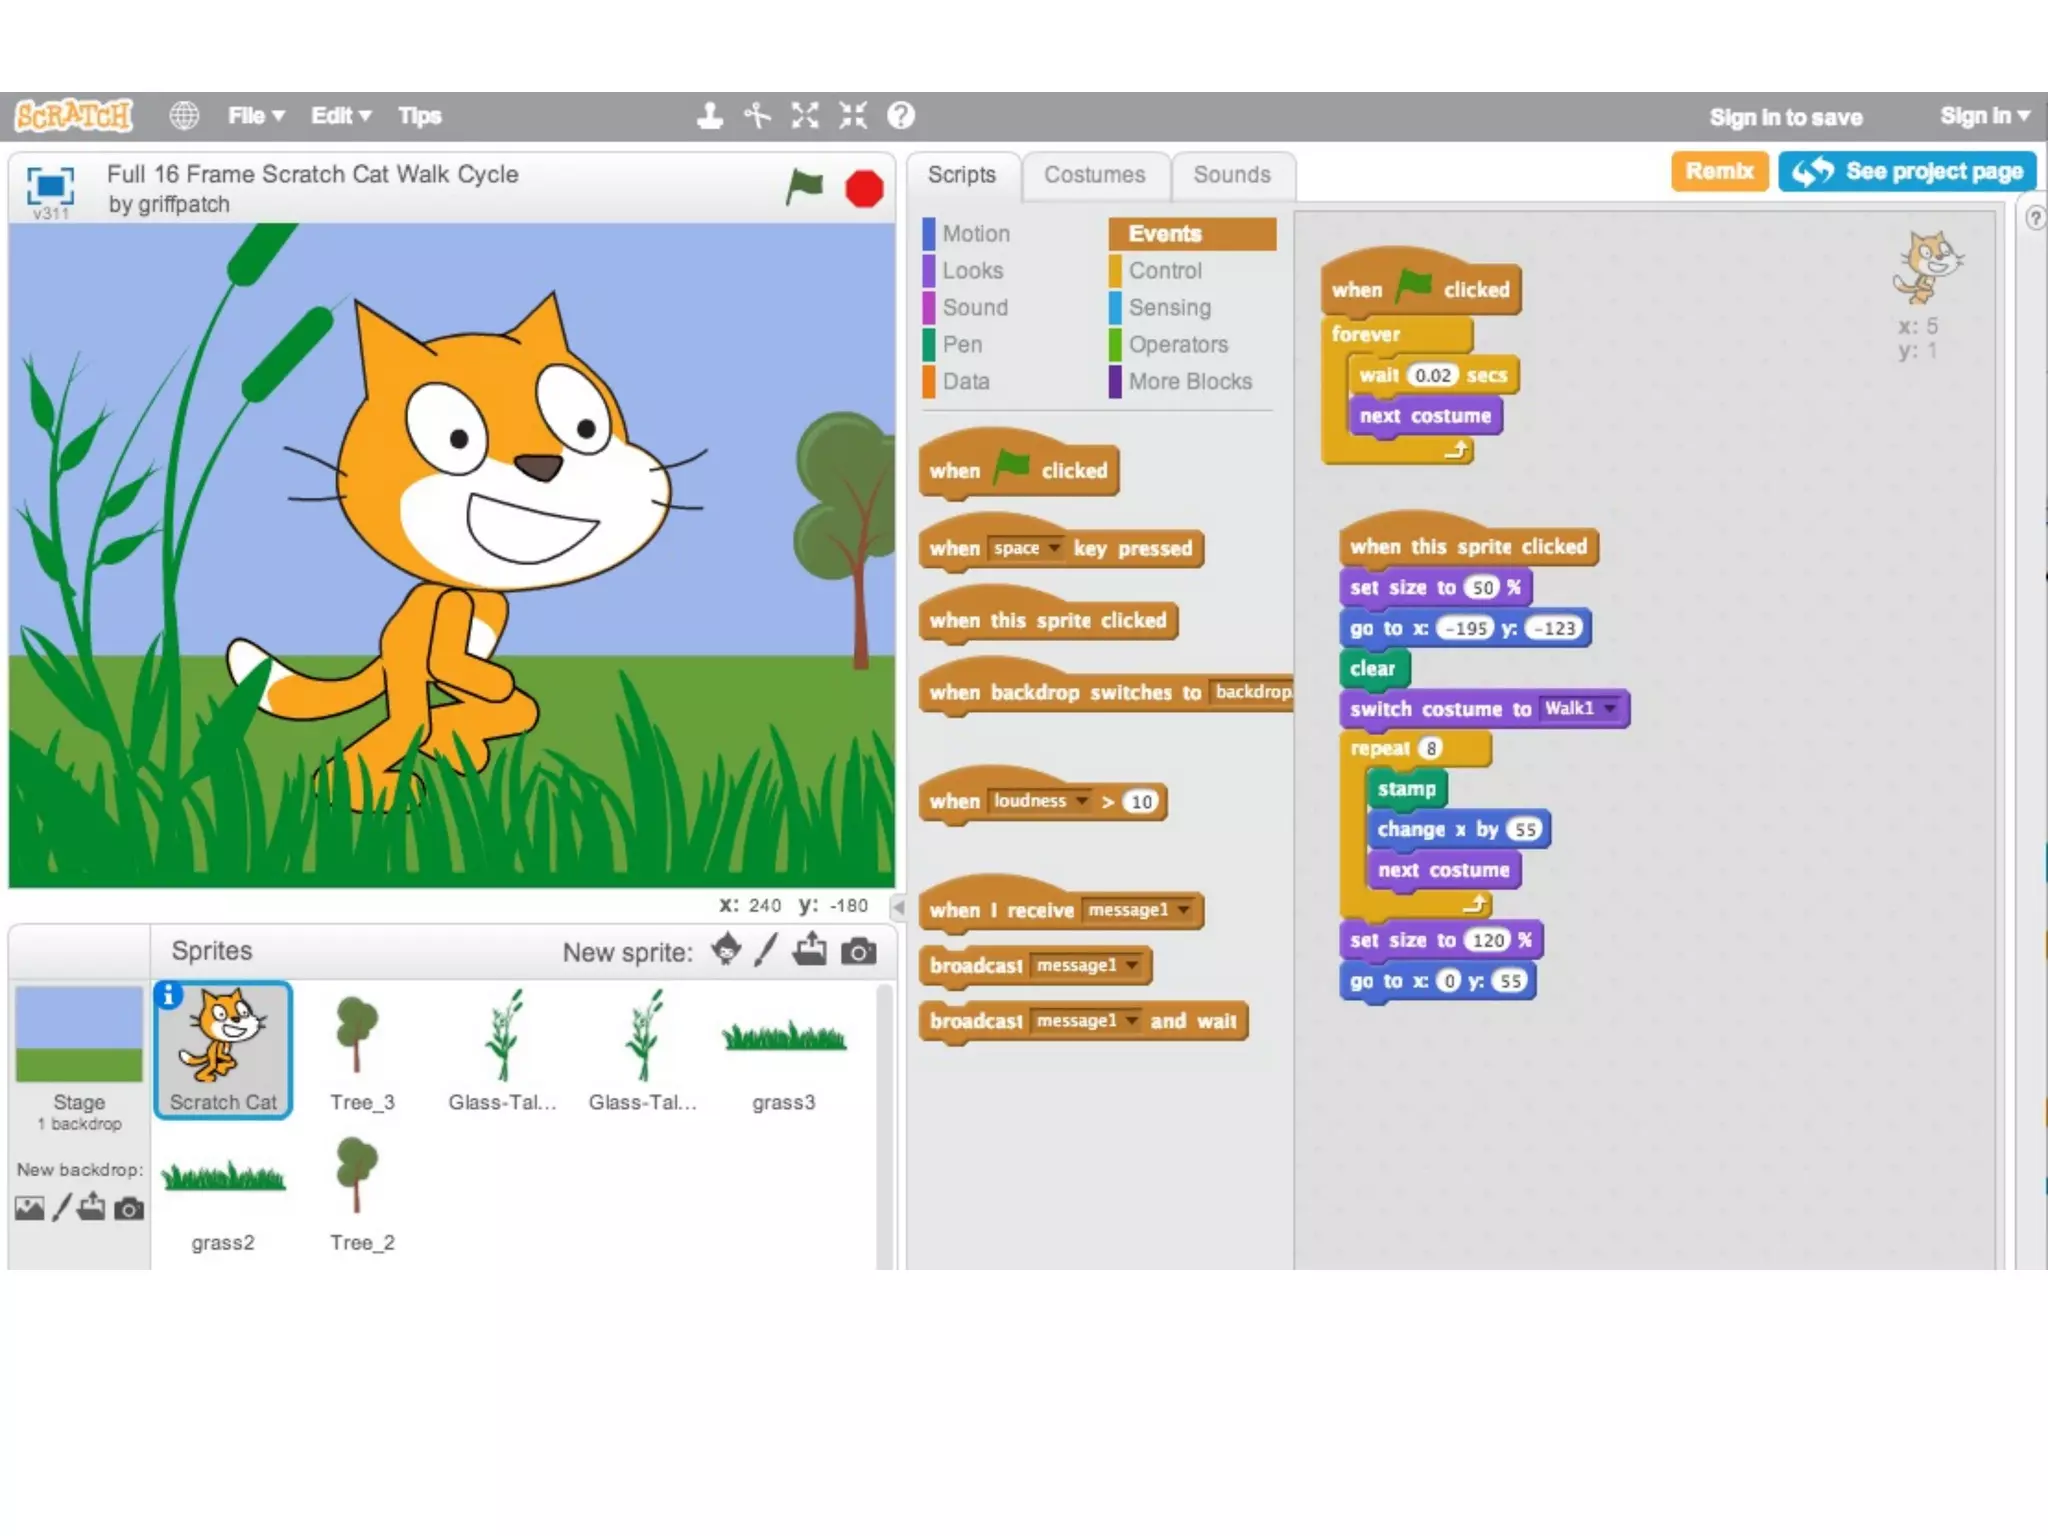Open key dropdown on space block
Image resolution: width=2048 pixels, height=1536 pixels.
(1054, 548)
